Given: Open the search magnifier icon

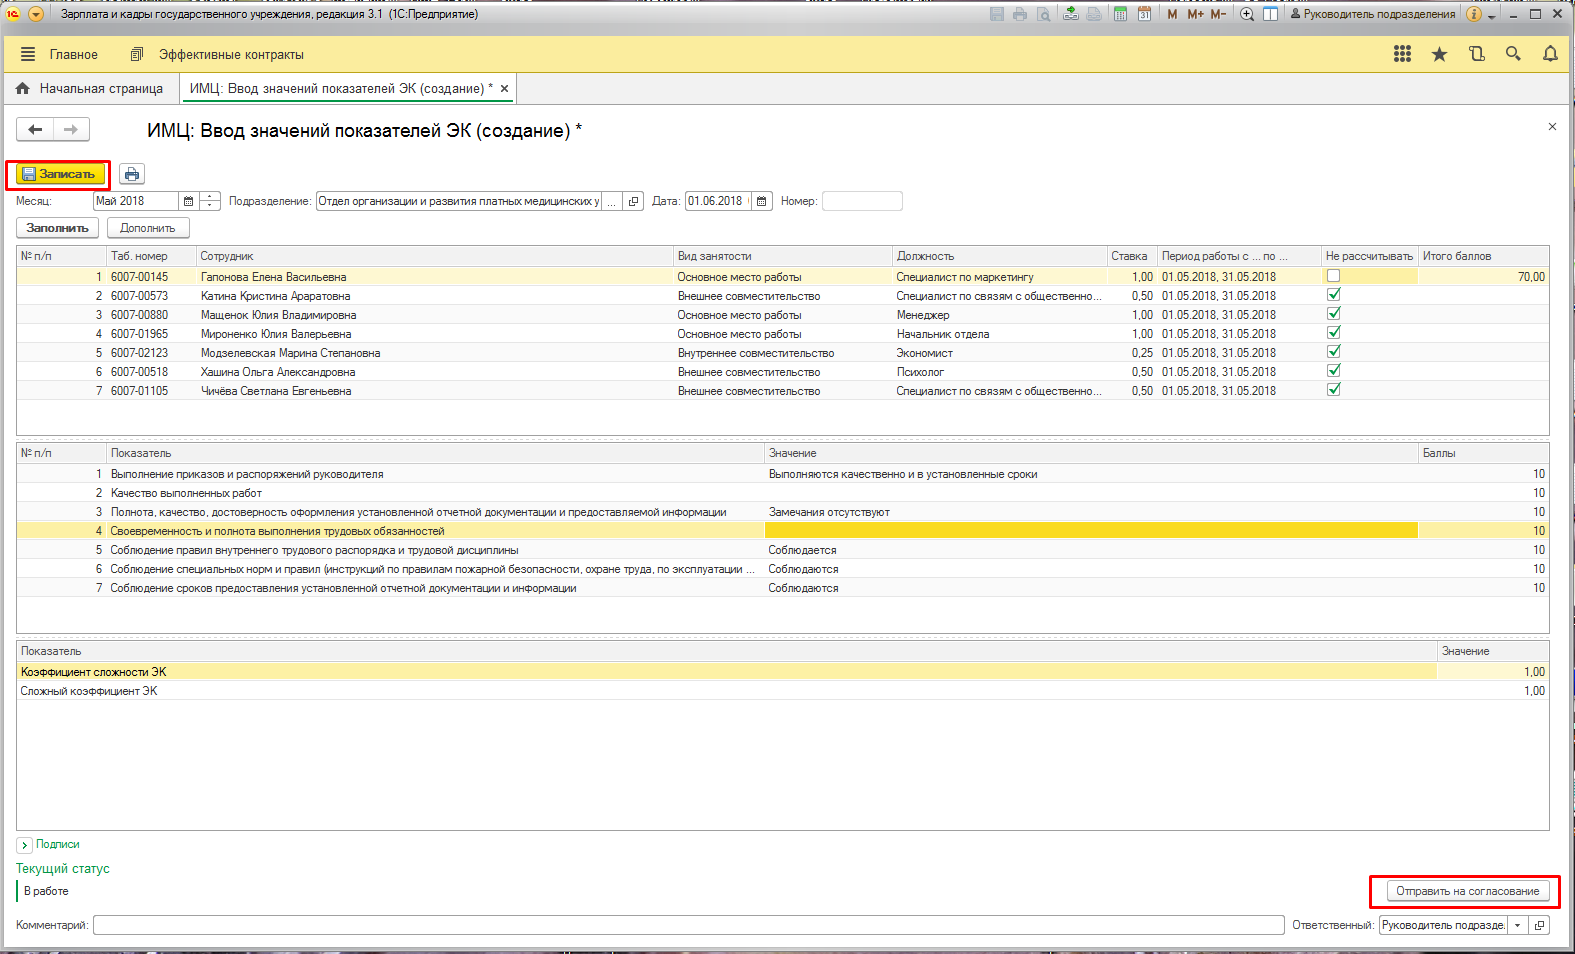Looking at the screenshot, I should click(x=1513, y=54).
